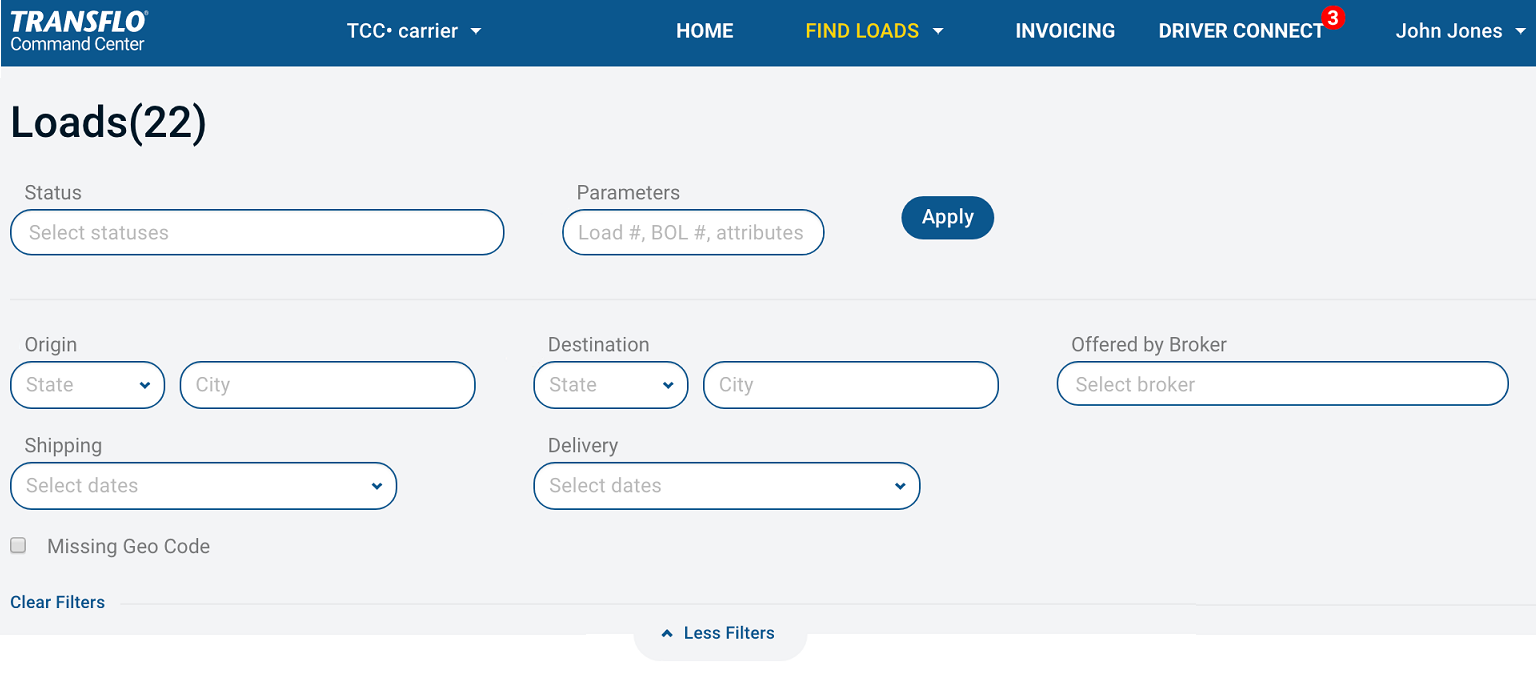Click the Clear Filters link
This screenshot has width=1536, height=691.
coord(57,602)
